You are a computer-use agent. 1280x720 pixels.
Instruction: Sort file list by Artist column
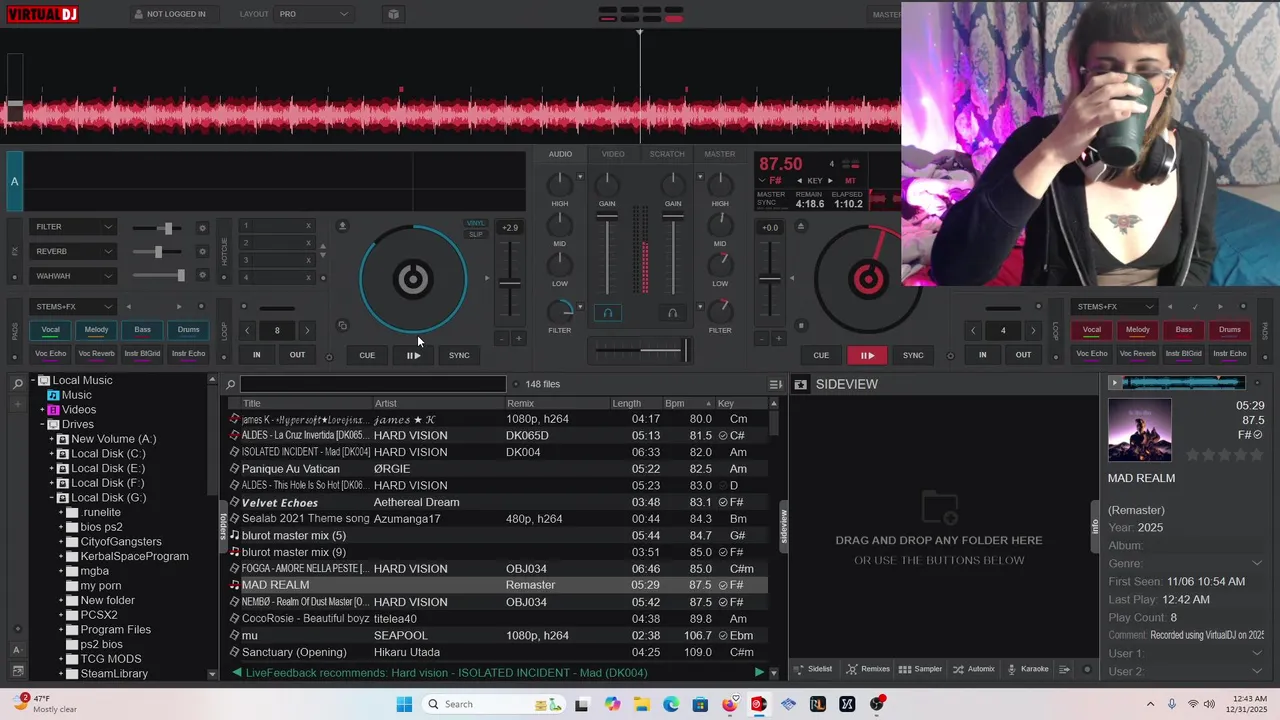click(x=436, y=403)
